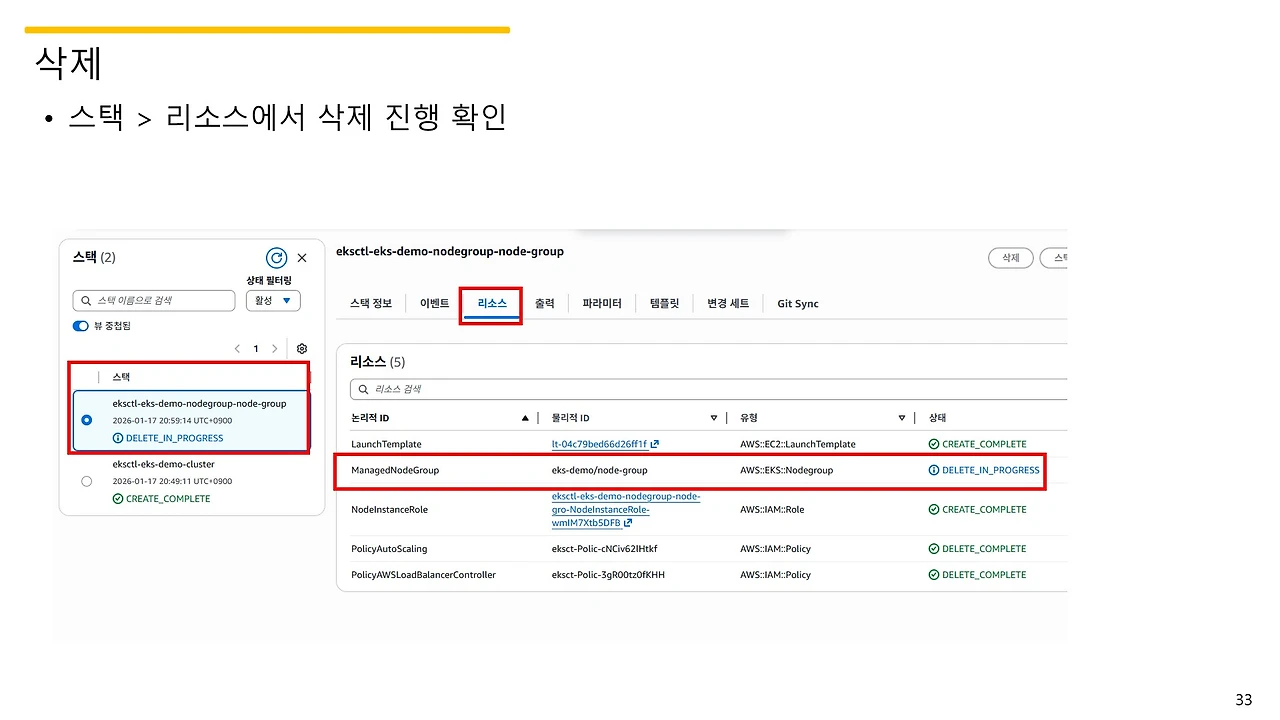Select eksctl-eks-demo-cluster stack radio button
Viewport: 1280px width, 720px height.
coord(86,481)
